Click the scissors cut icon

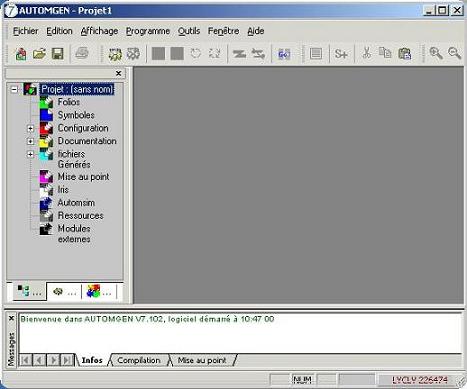click(x=367, y=53)
